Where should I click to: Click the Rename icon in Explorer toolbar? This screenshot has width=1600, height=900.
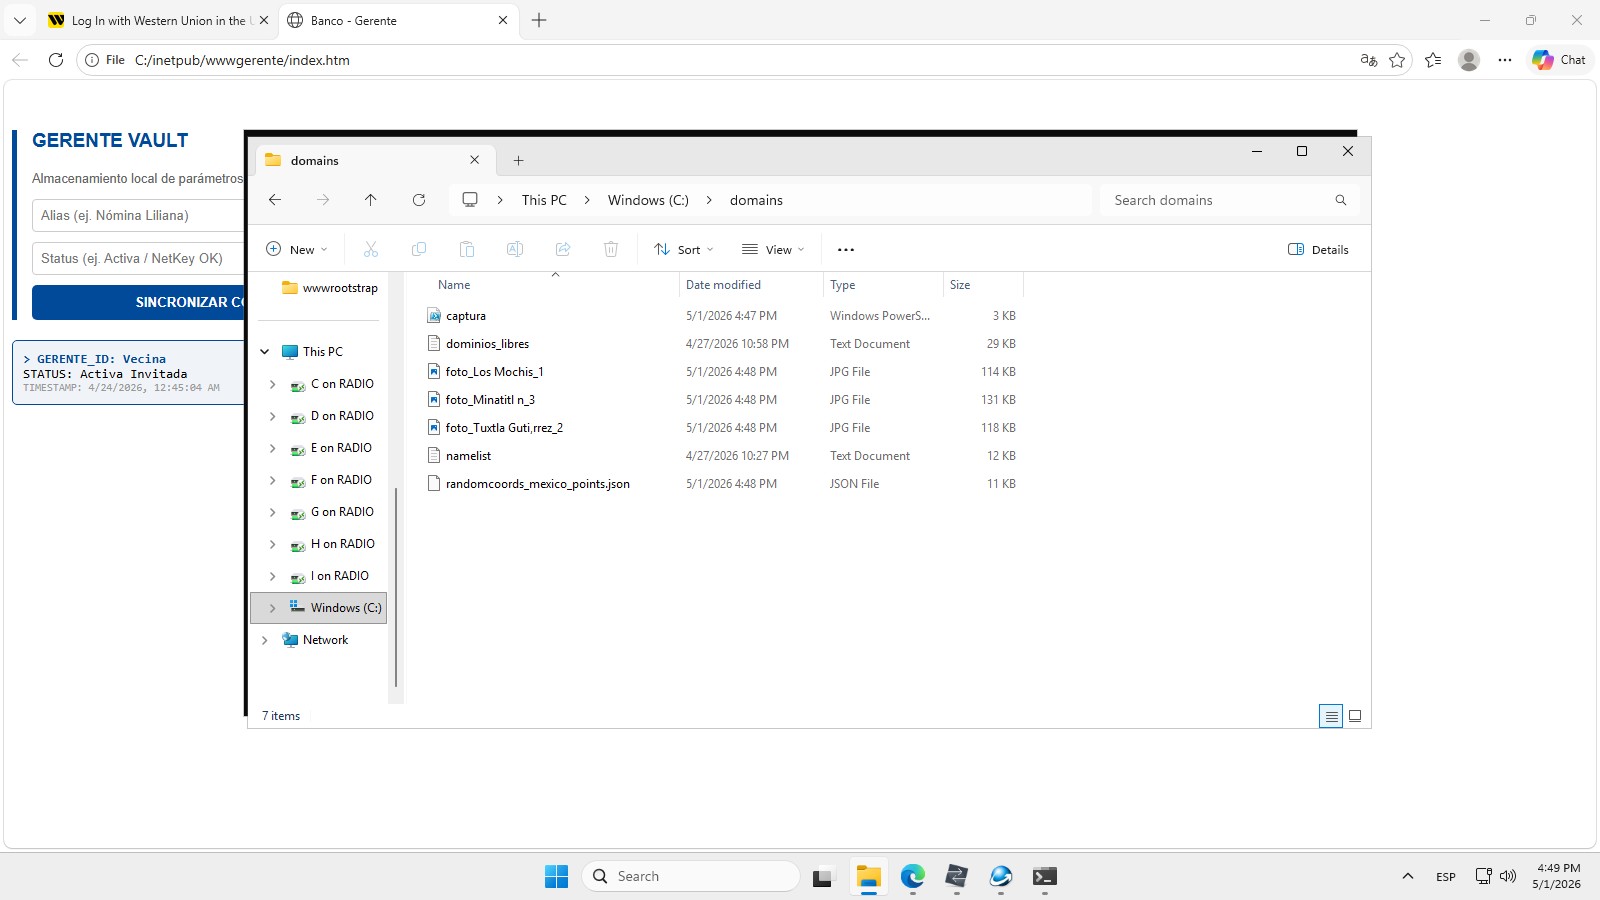coord(515,249)
